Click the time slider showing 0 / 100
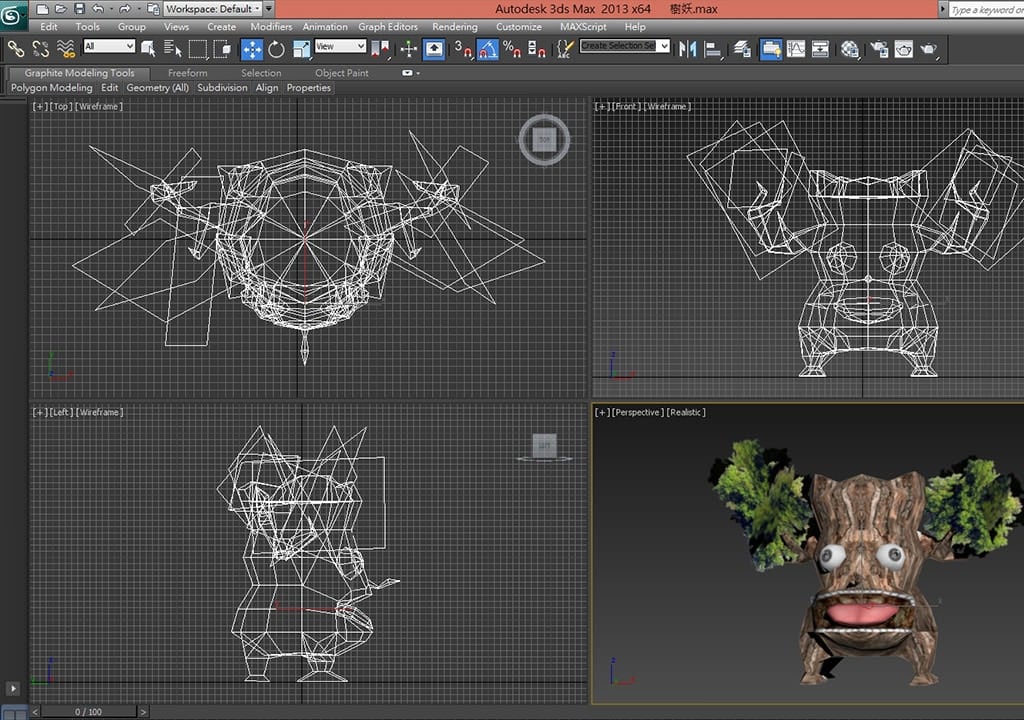Image resolution: width=1024 pixels, height=720 pixels. [x=88, y=711]
